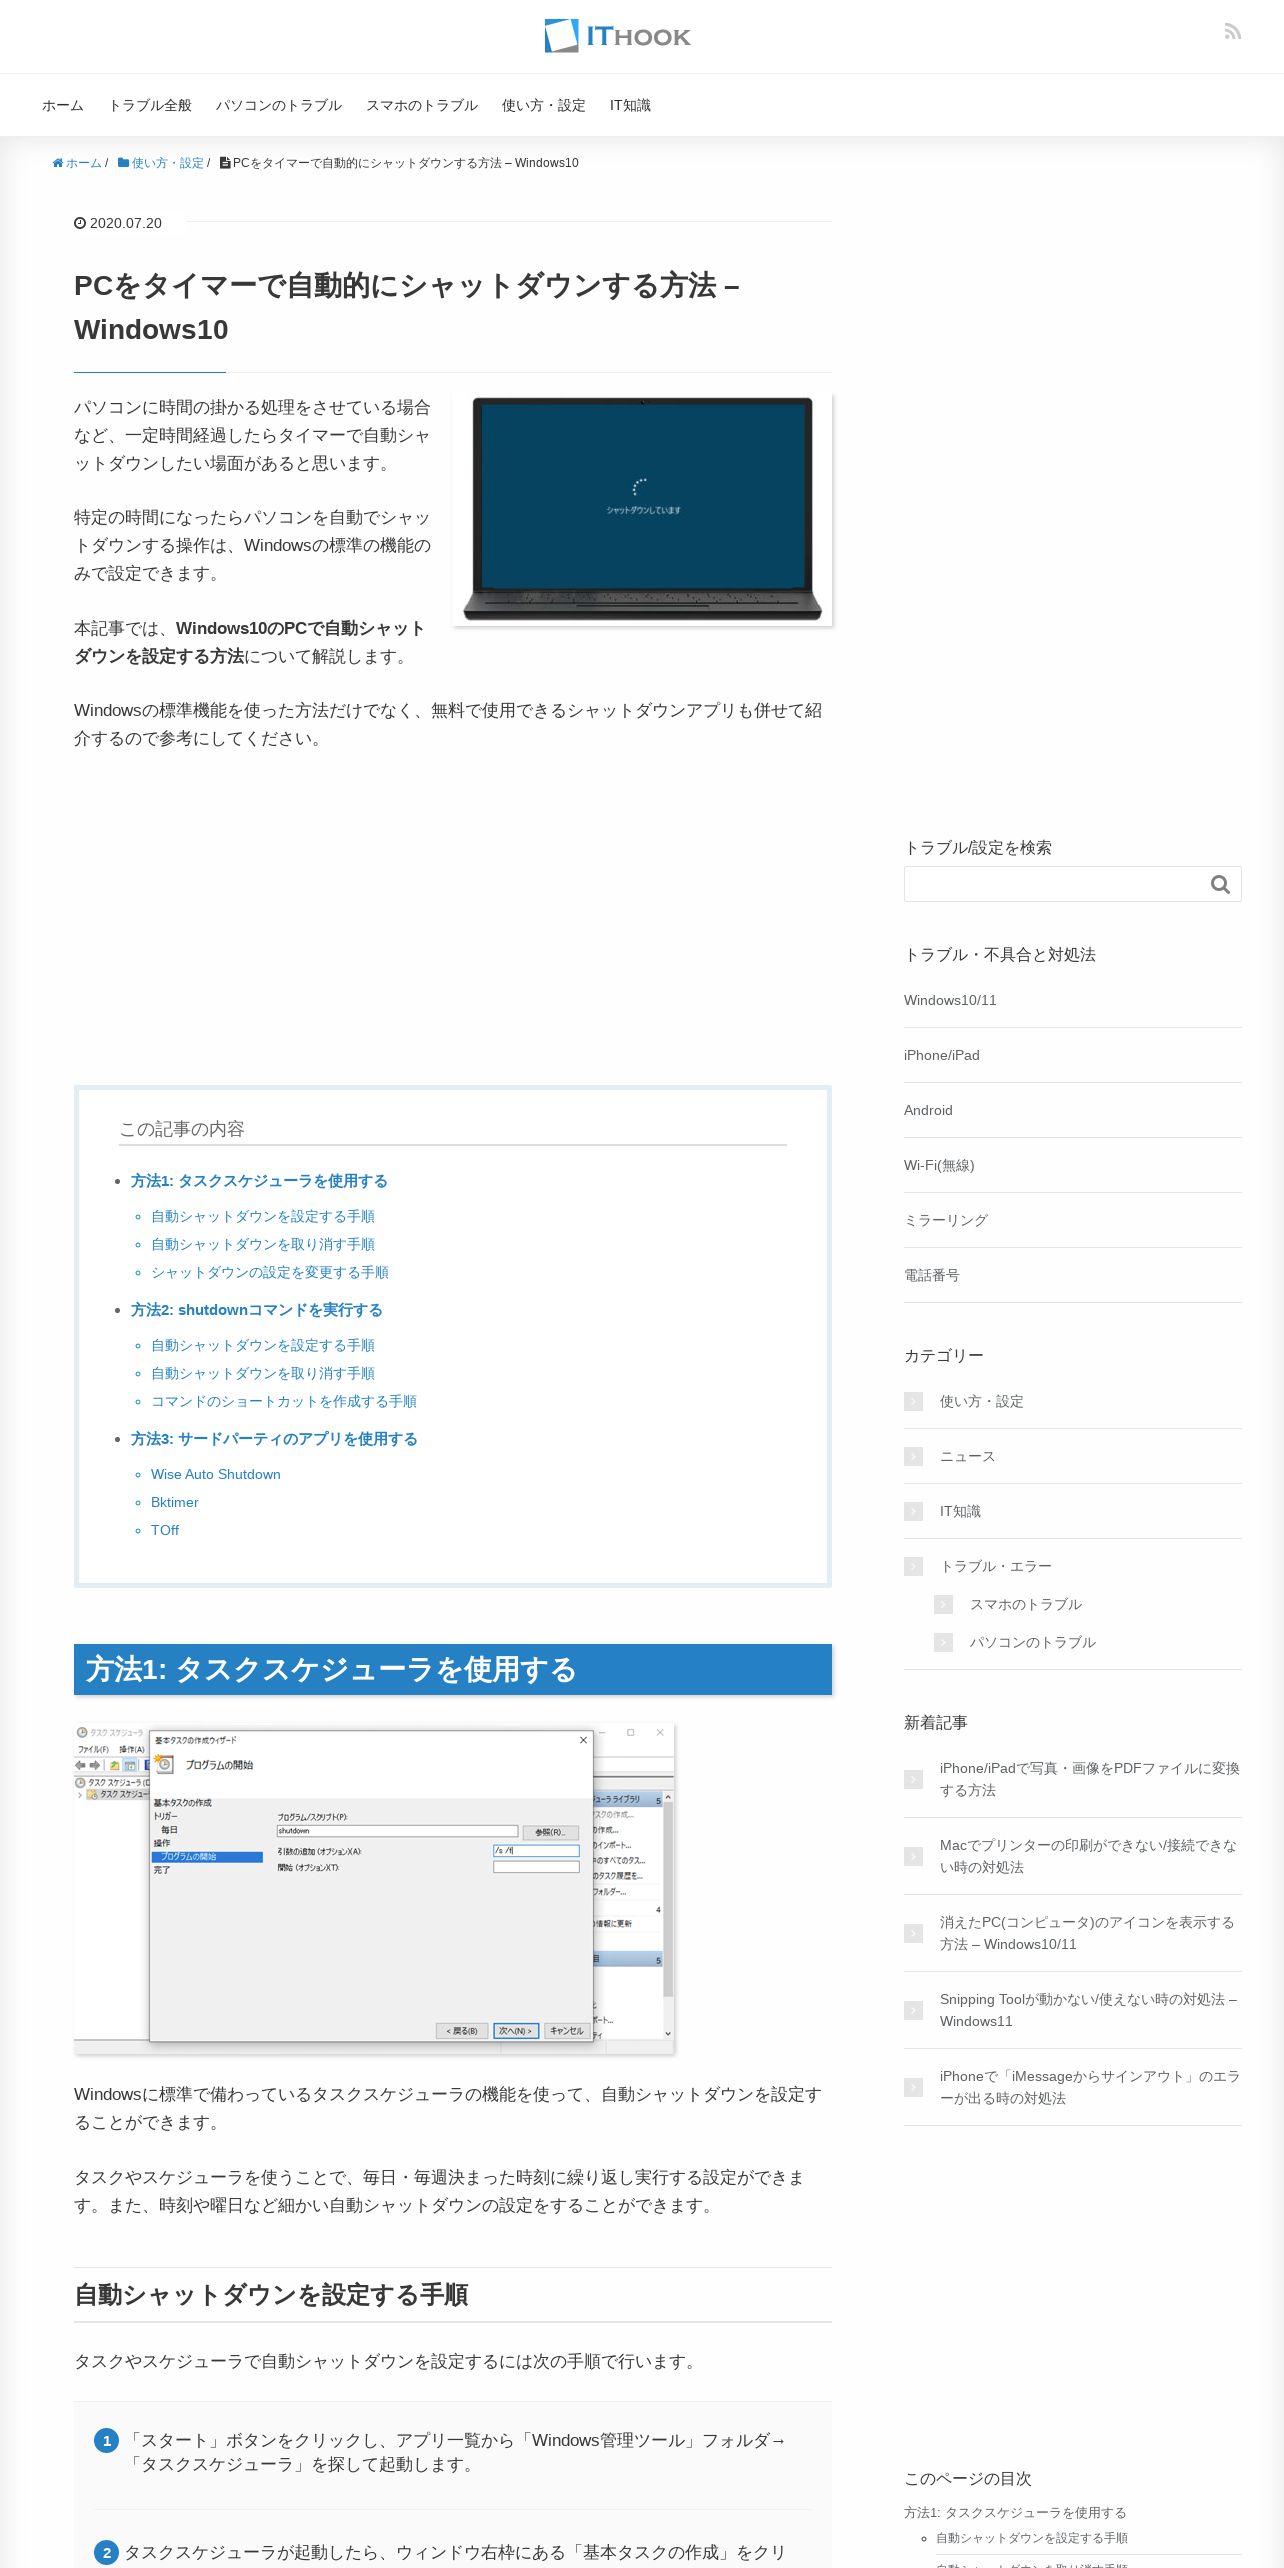This screenshot has width=1284, height=2568.
Task: Click arrow icon beside iPhone/iPad PDF article
Action: 913,1779
